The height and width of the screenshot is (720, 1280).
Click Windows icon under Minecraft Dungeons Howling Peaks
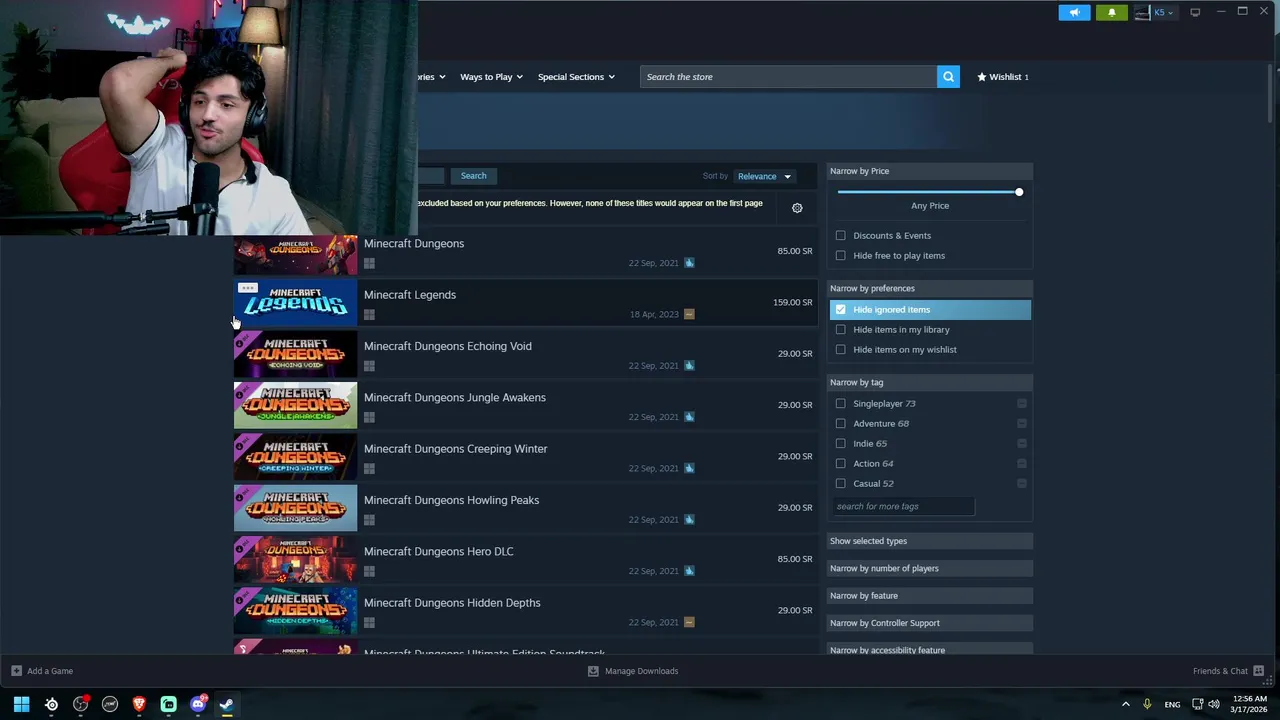(x=369, y=520)
